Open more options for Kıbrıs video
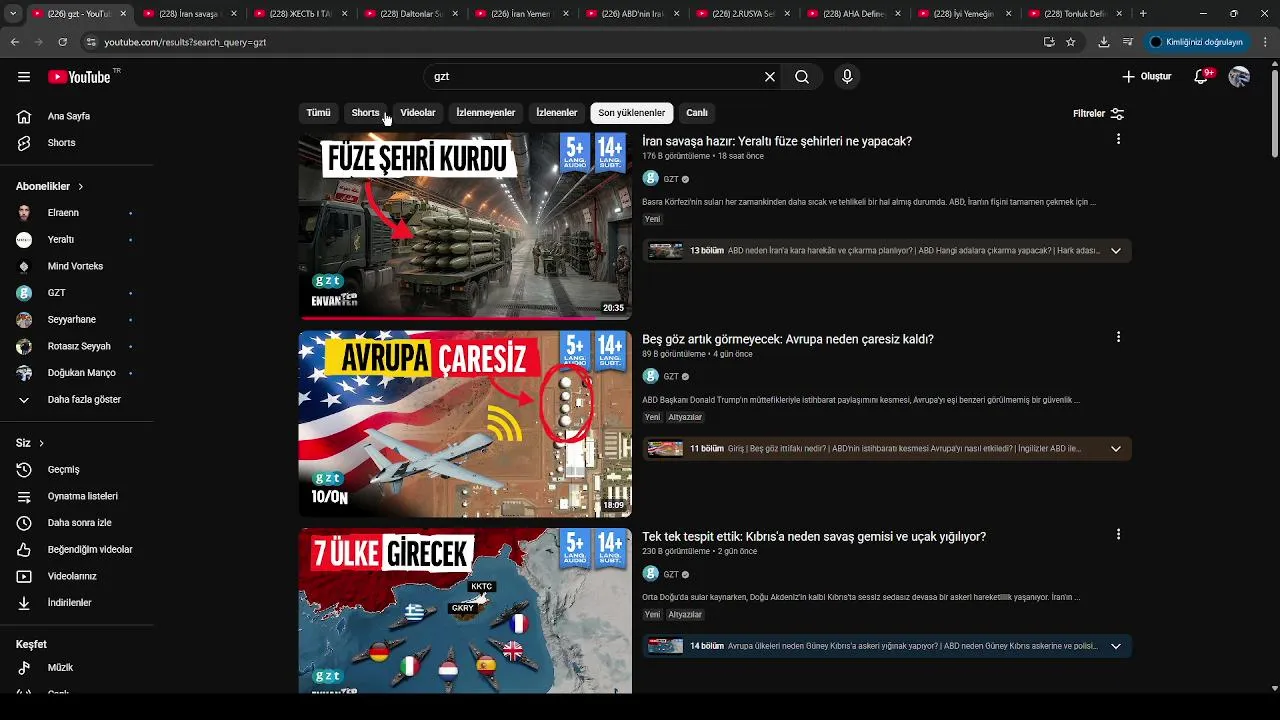 point(1118,535)
